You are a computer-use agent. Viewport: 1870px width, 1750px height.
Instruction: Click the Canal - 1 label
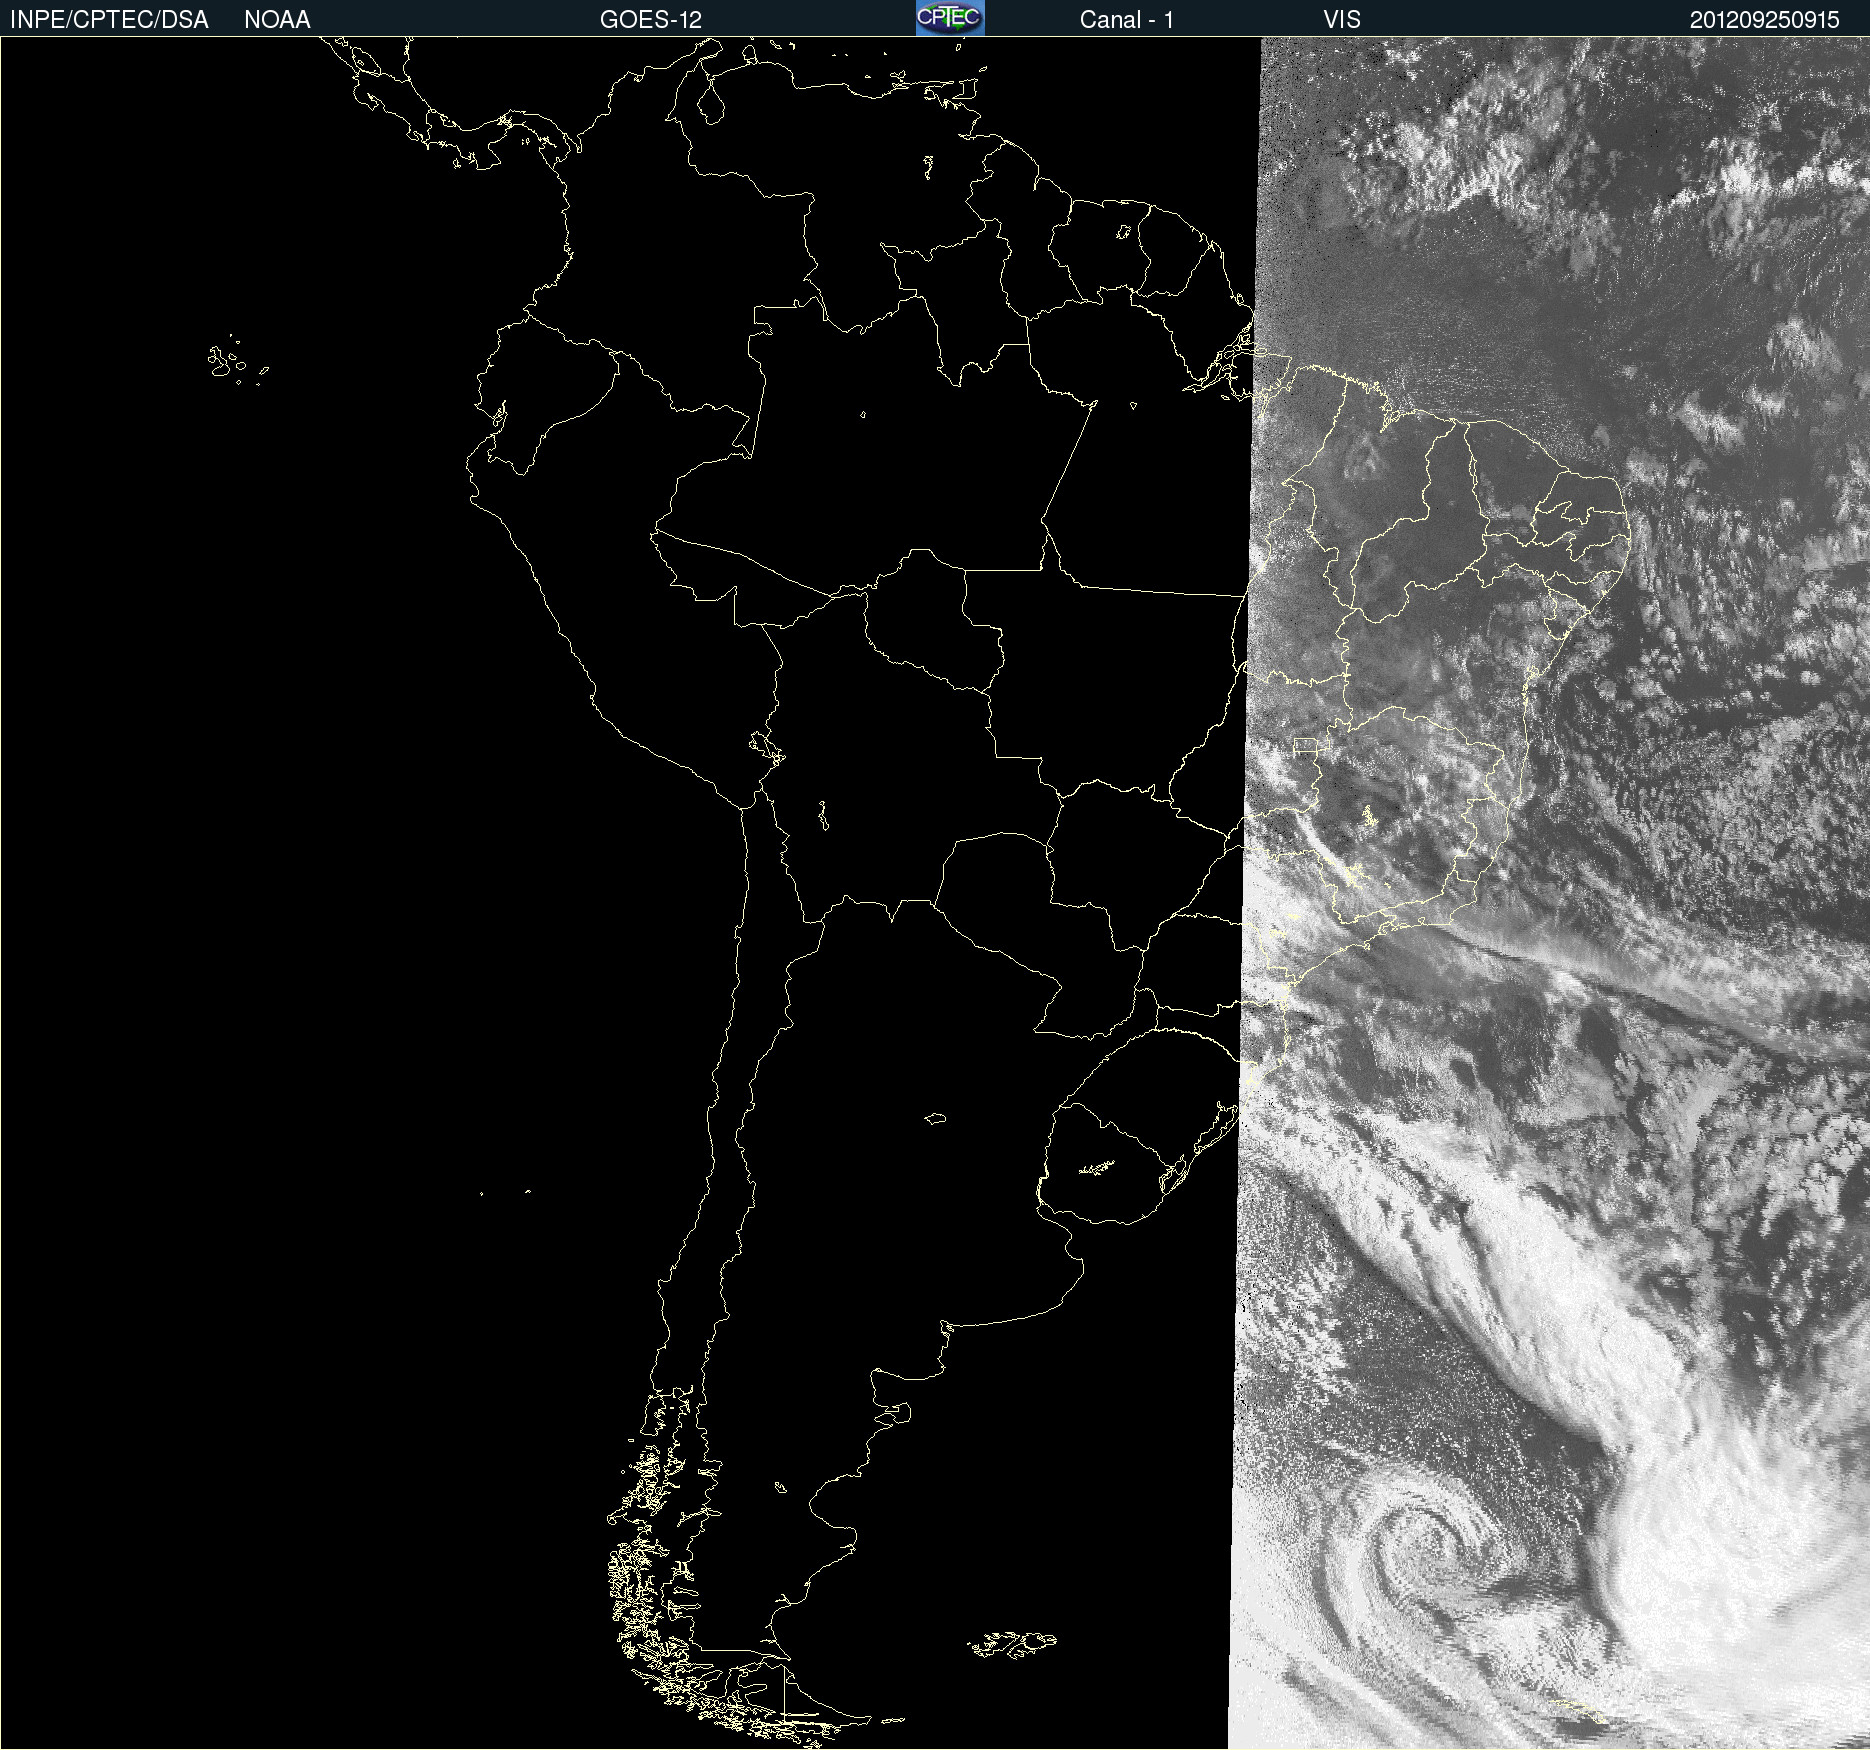(1126, 19)
